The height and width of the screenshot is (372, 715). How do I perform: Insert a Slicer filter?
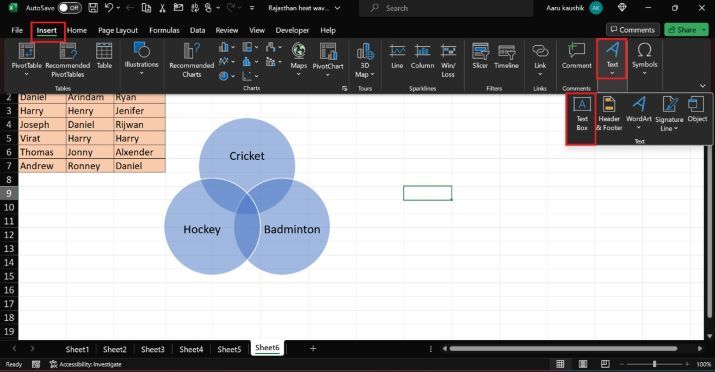point(480,56)
